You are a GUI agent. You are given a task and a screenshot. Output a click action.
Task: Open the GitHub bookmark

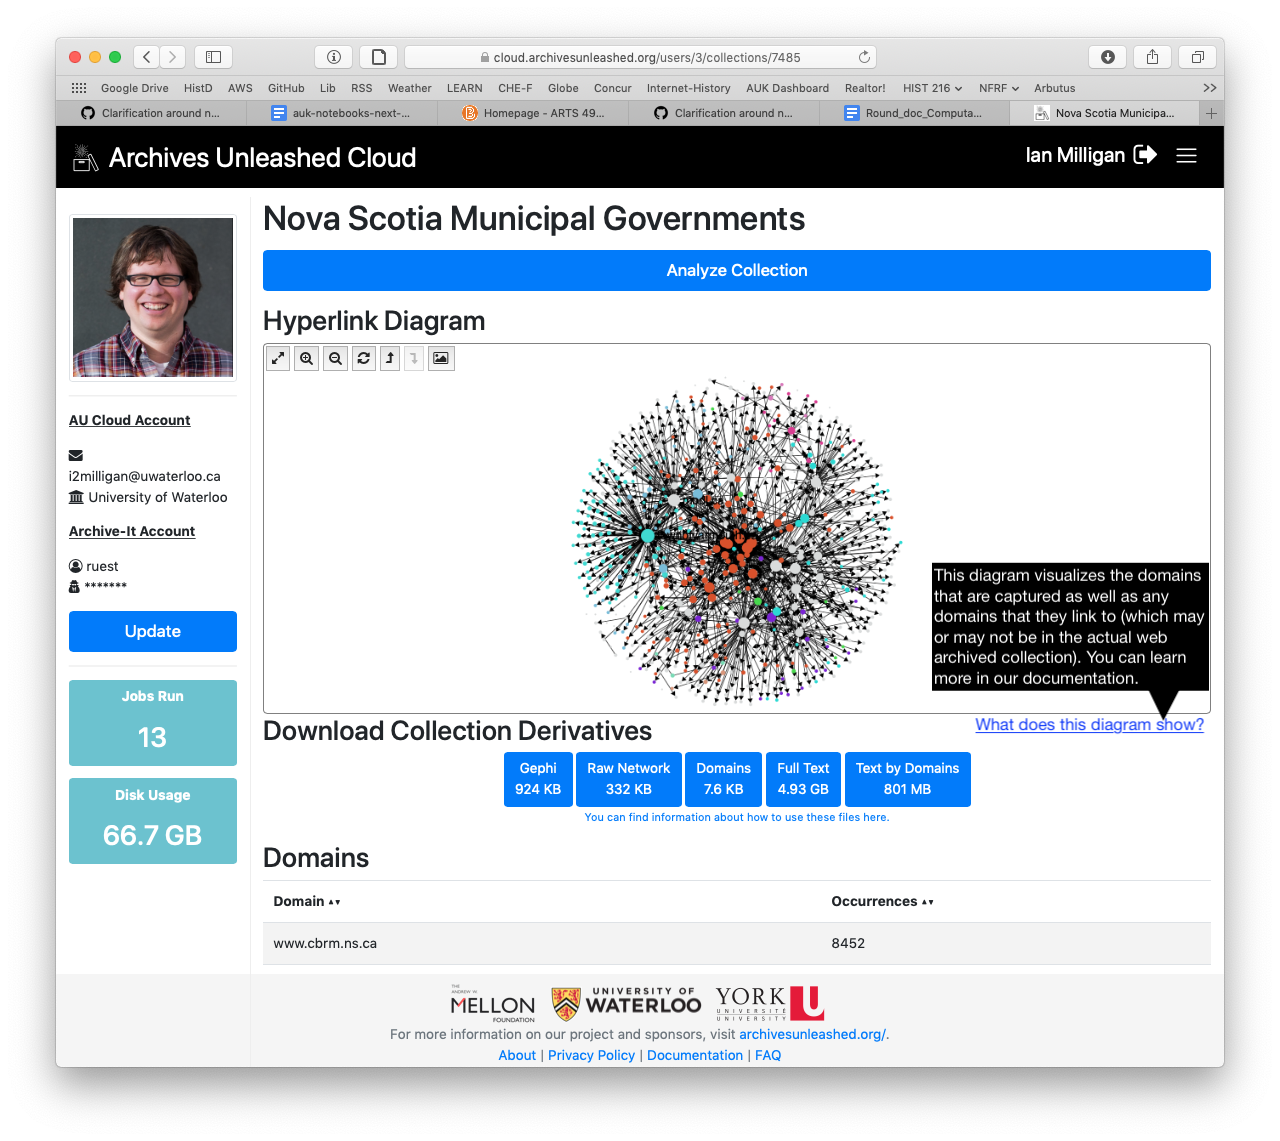pos(286,88)
